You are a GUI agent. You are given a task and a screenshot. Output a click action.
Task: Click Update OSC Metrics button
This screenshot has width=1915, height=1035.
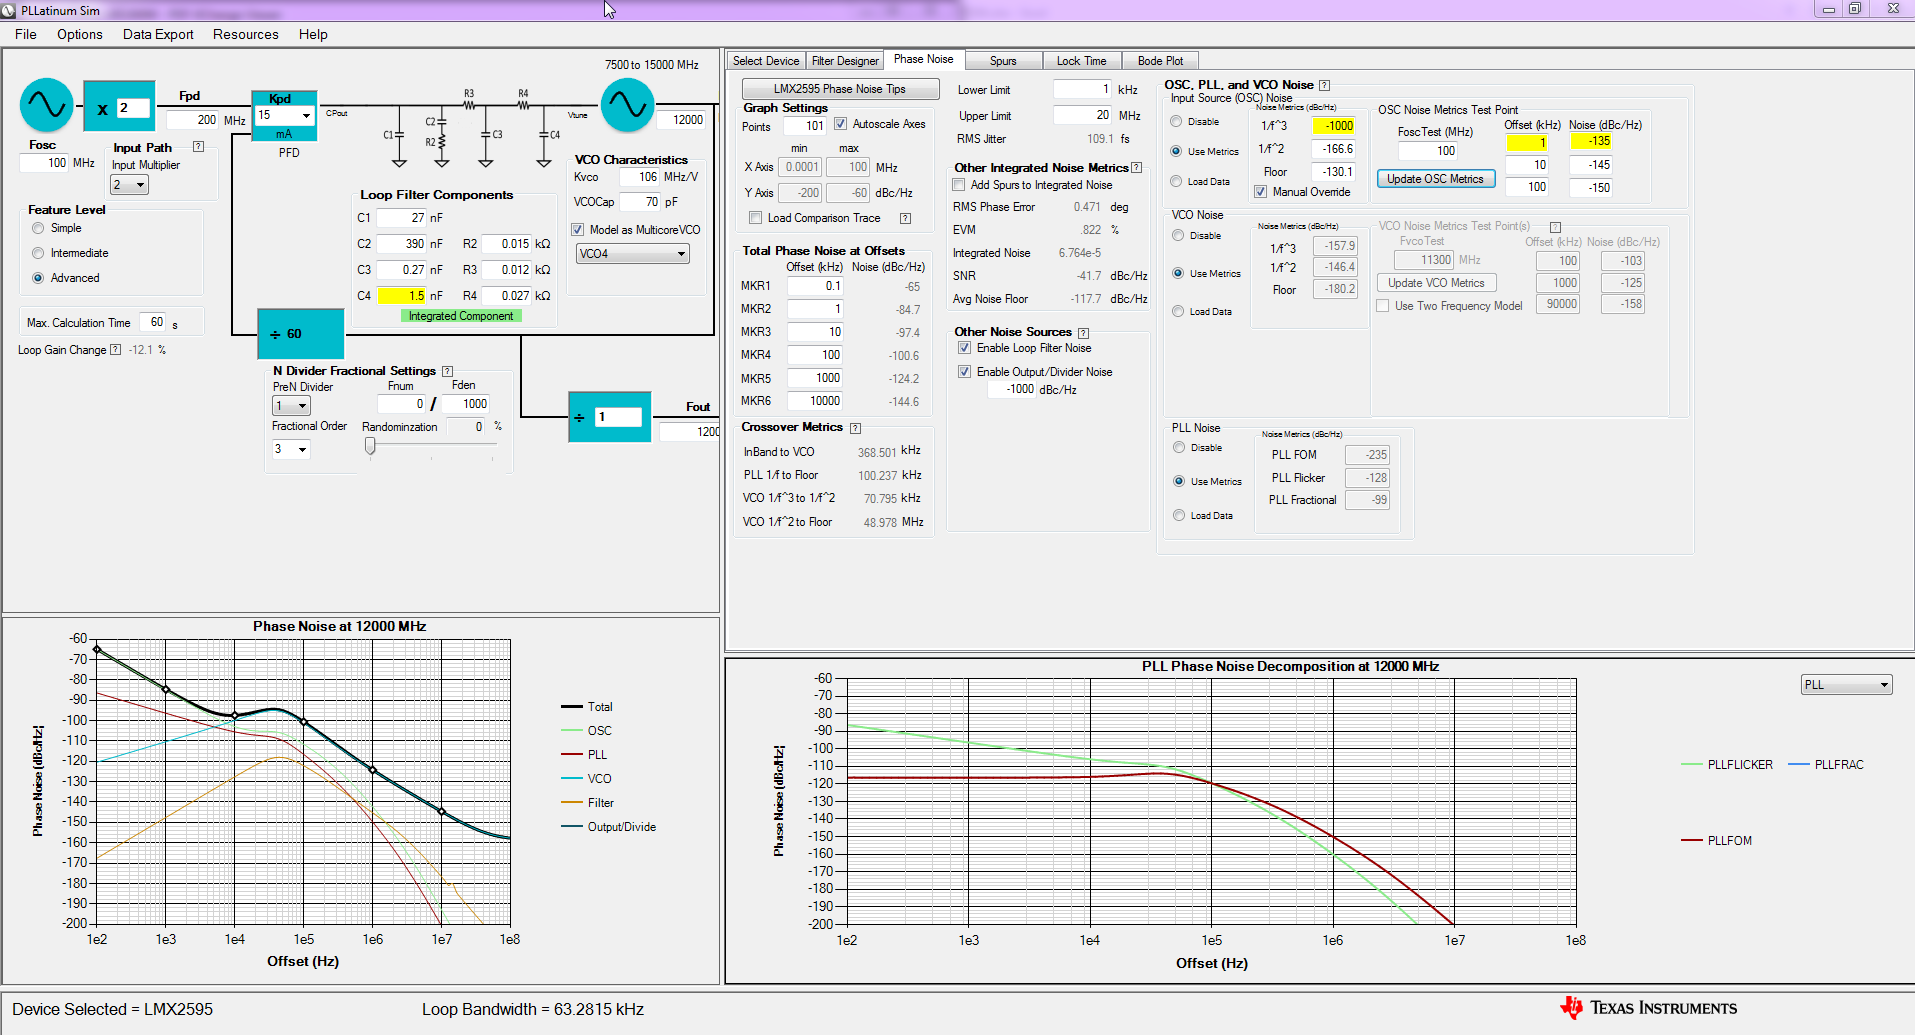[x=1435, y=179]
